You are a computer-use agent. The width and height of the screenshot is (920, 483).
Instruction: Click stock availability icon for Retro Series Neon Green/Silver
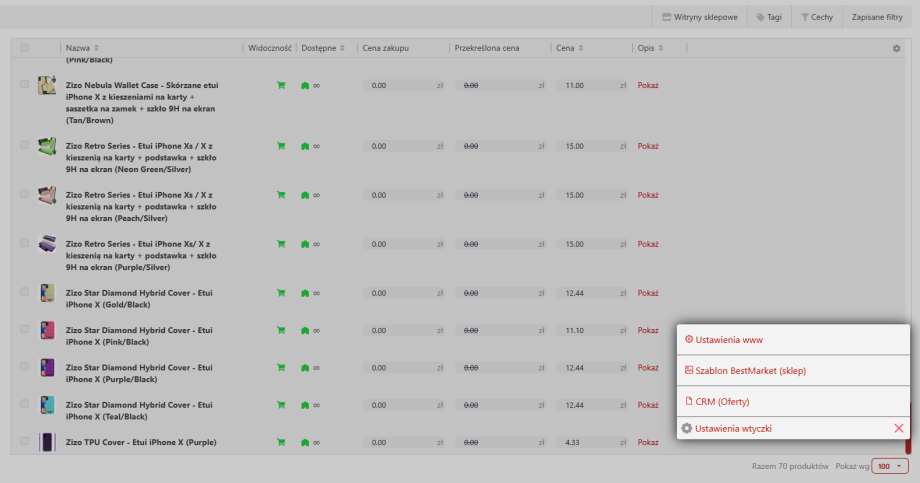tap(305, 146)
